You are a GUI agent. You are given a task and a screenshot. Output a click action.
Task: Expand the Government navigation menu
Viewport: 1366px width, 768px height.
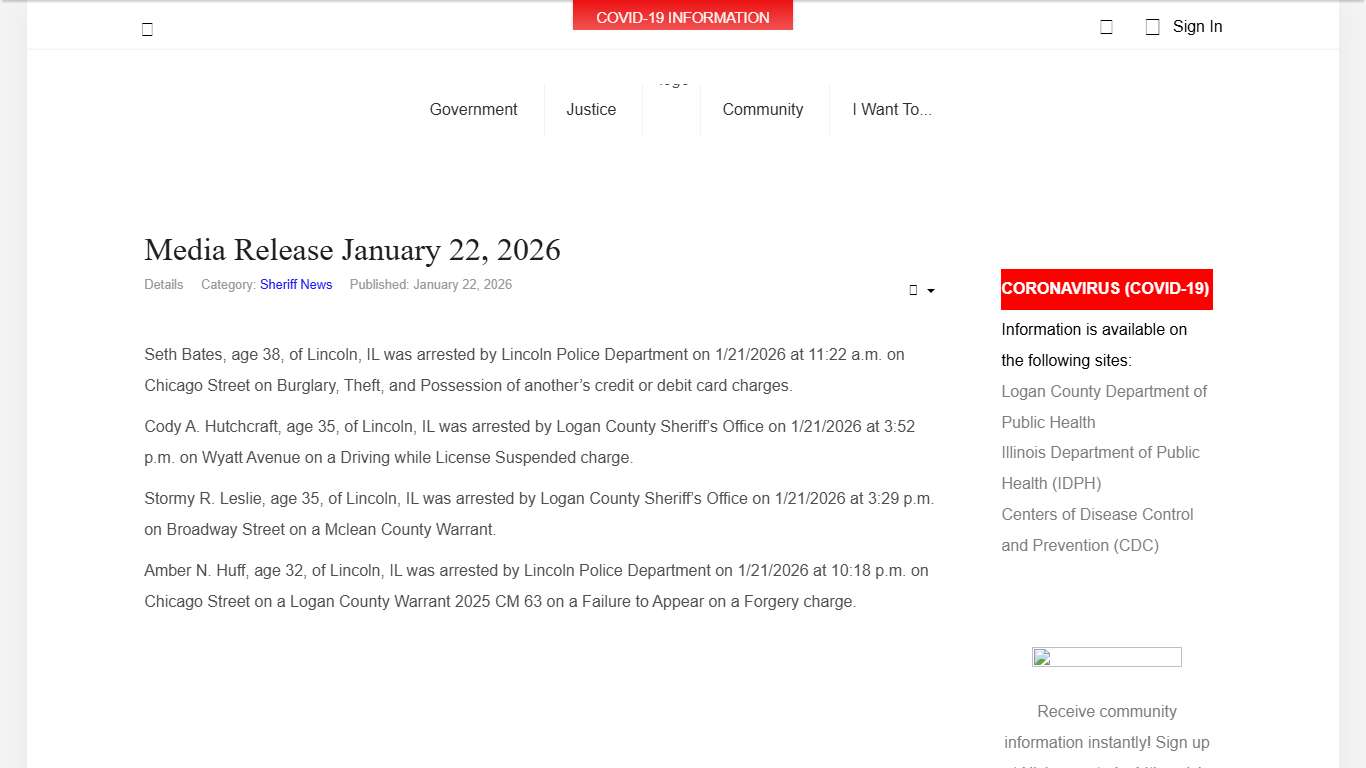pos(473,109)
